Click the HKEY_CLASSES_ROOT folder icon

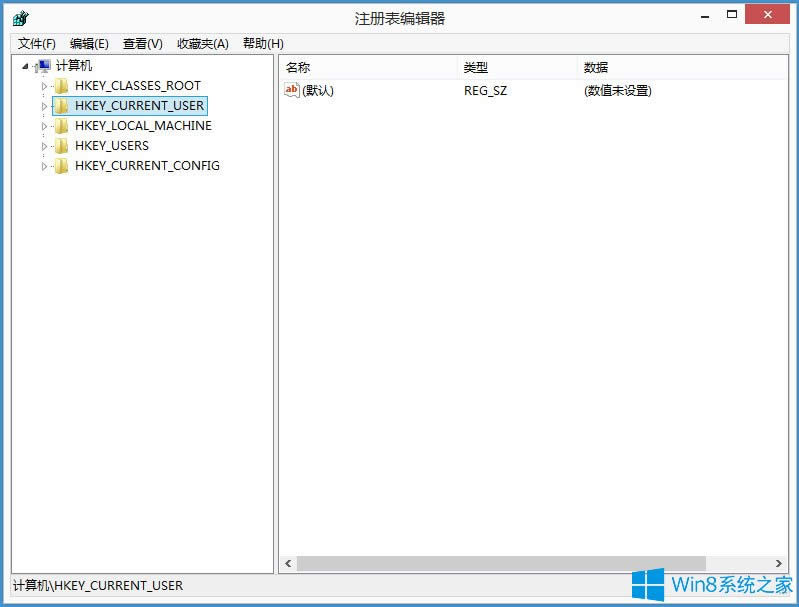point(62,86)
